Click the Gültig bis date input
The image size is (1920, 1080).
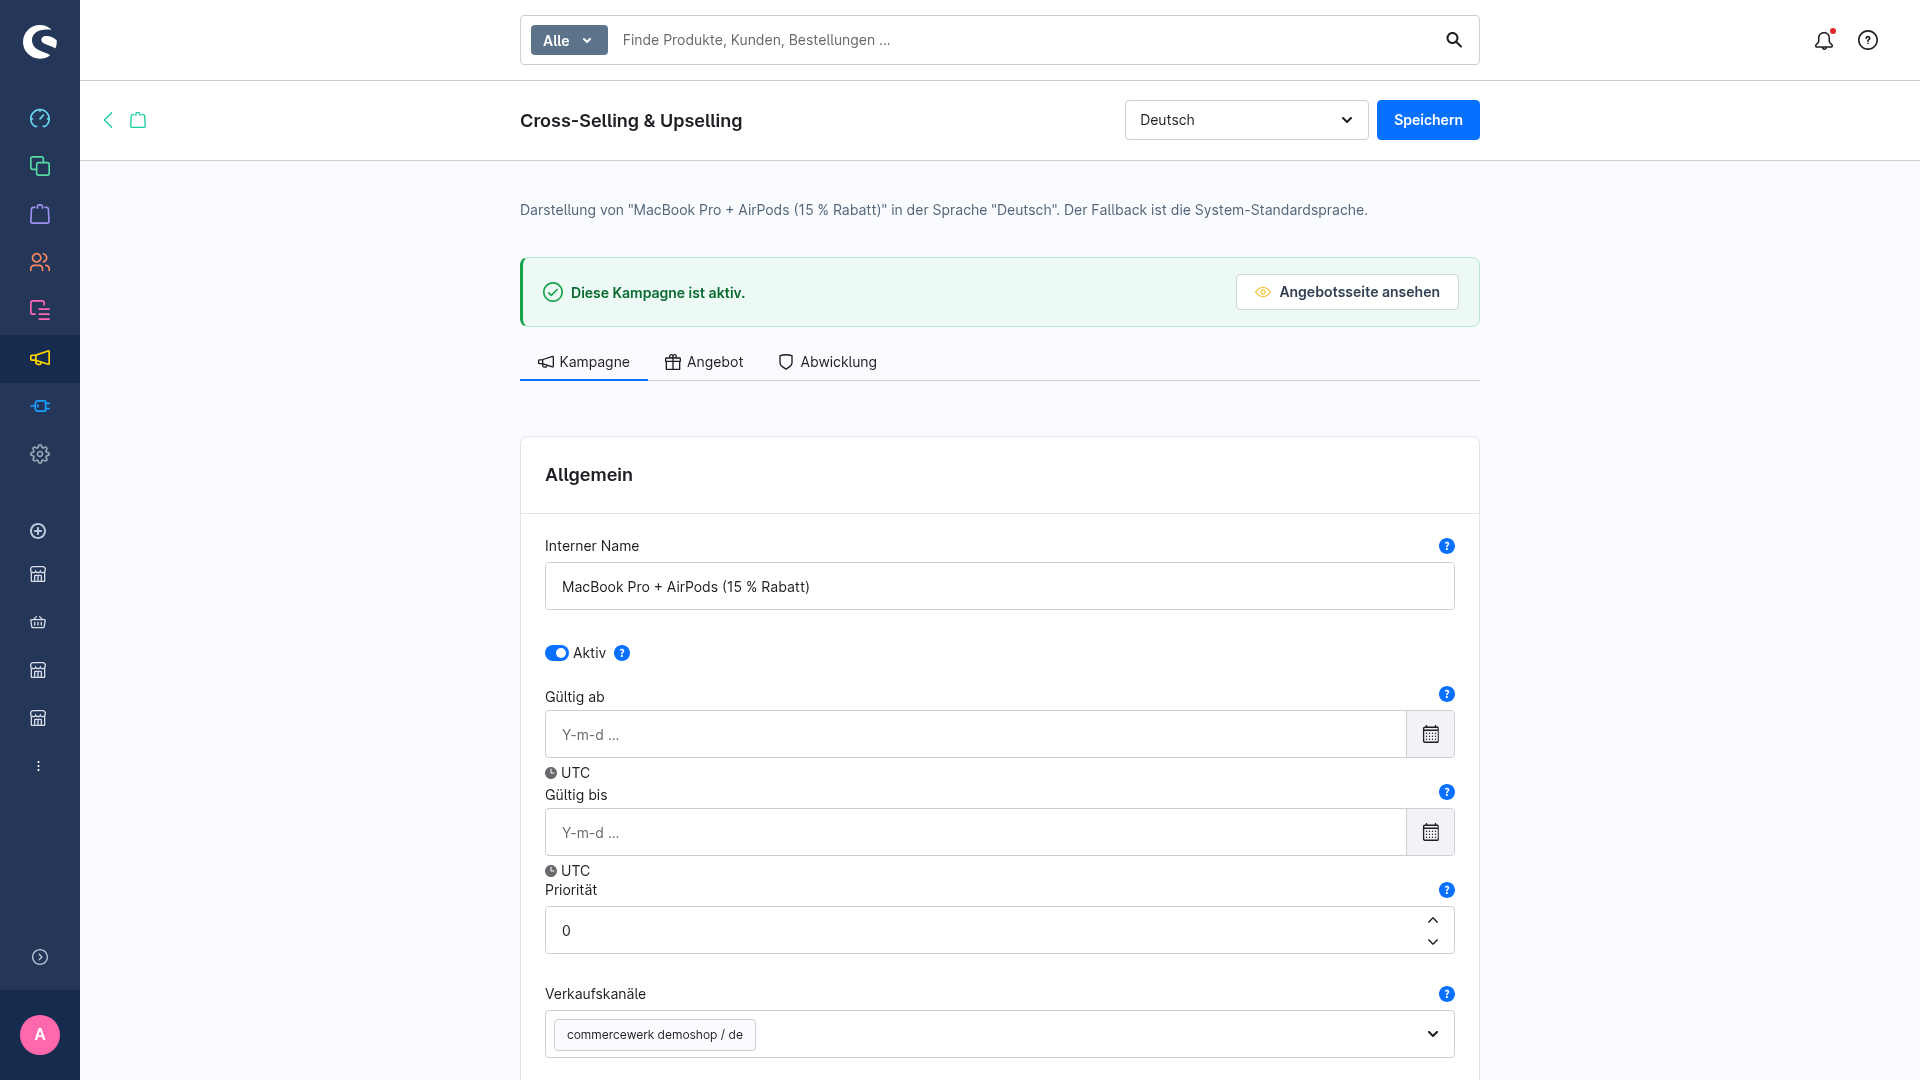(x=975, y=832)
